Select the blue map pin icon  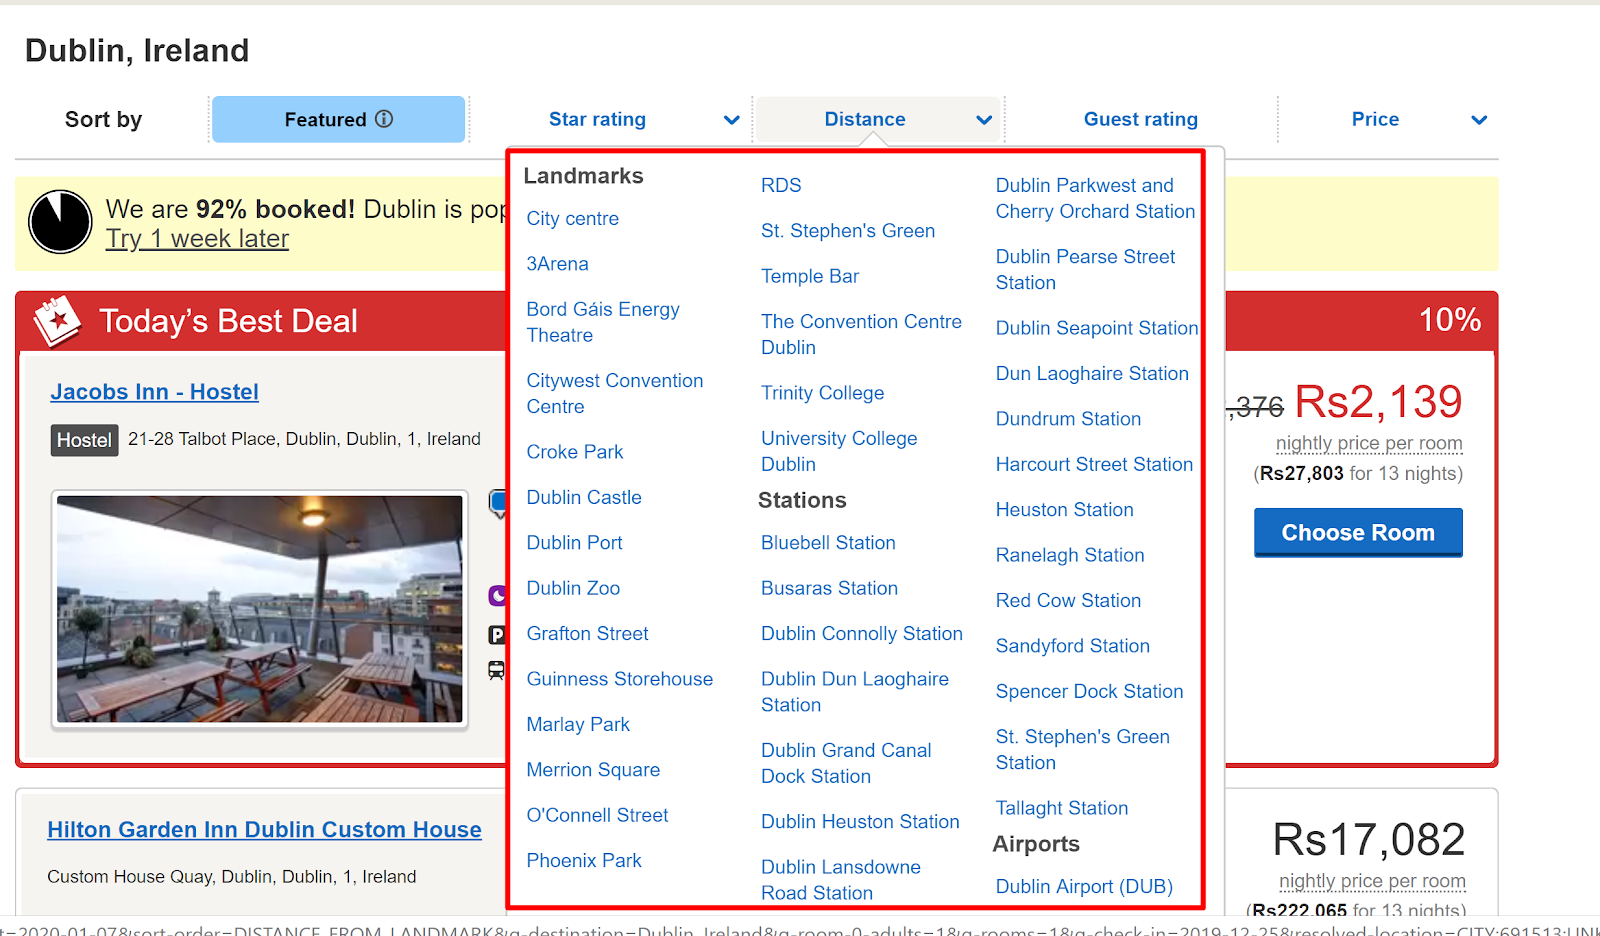[499, 504]
